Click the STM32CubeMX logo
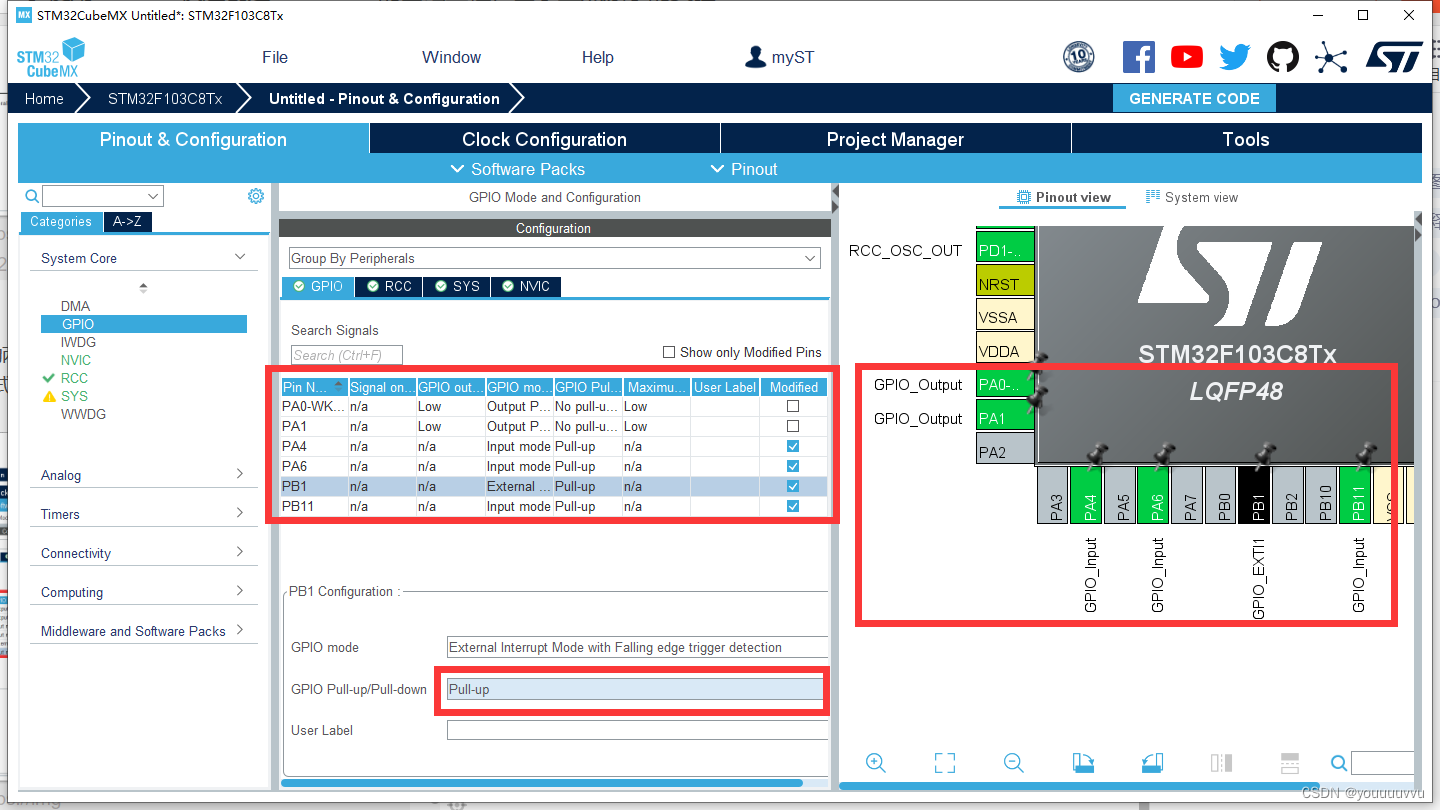 (x=51, y=58)
